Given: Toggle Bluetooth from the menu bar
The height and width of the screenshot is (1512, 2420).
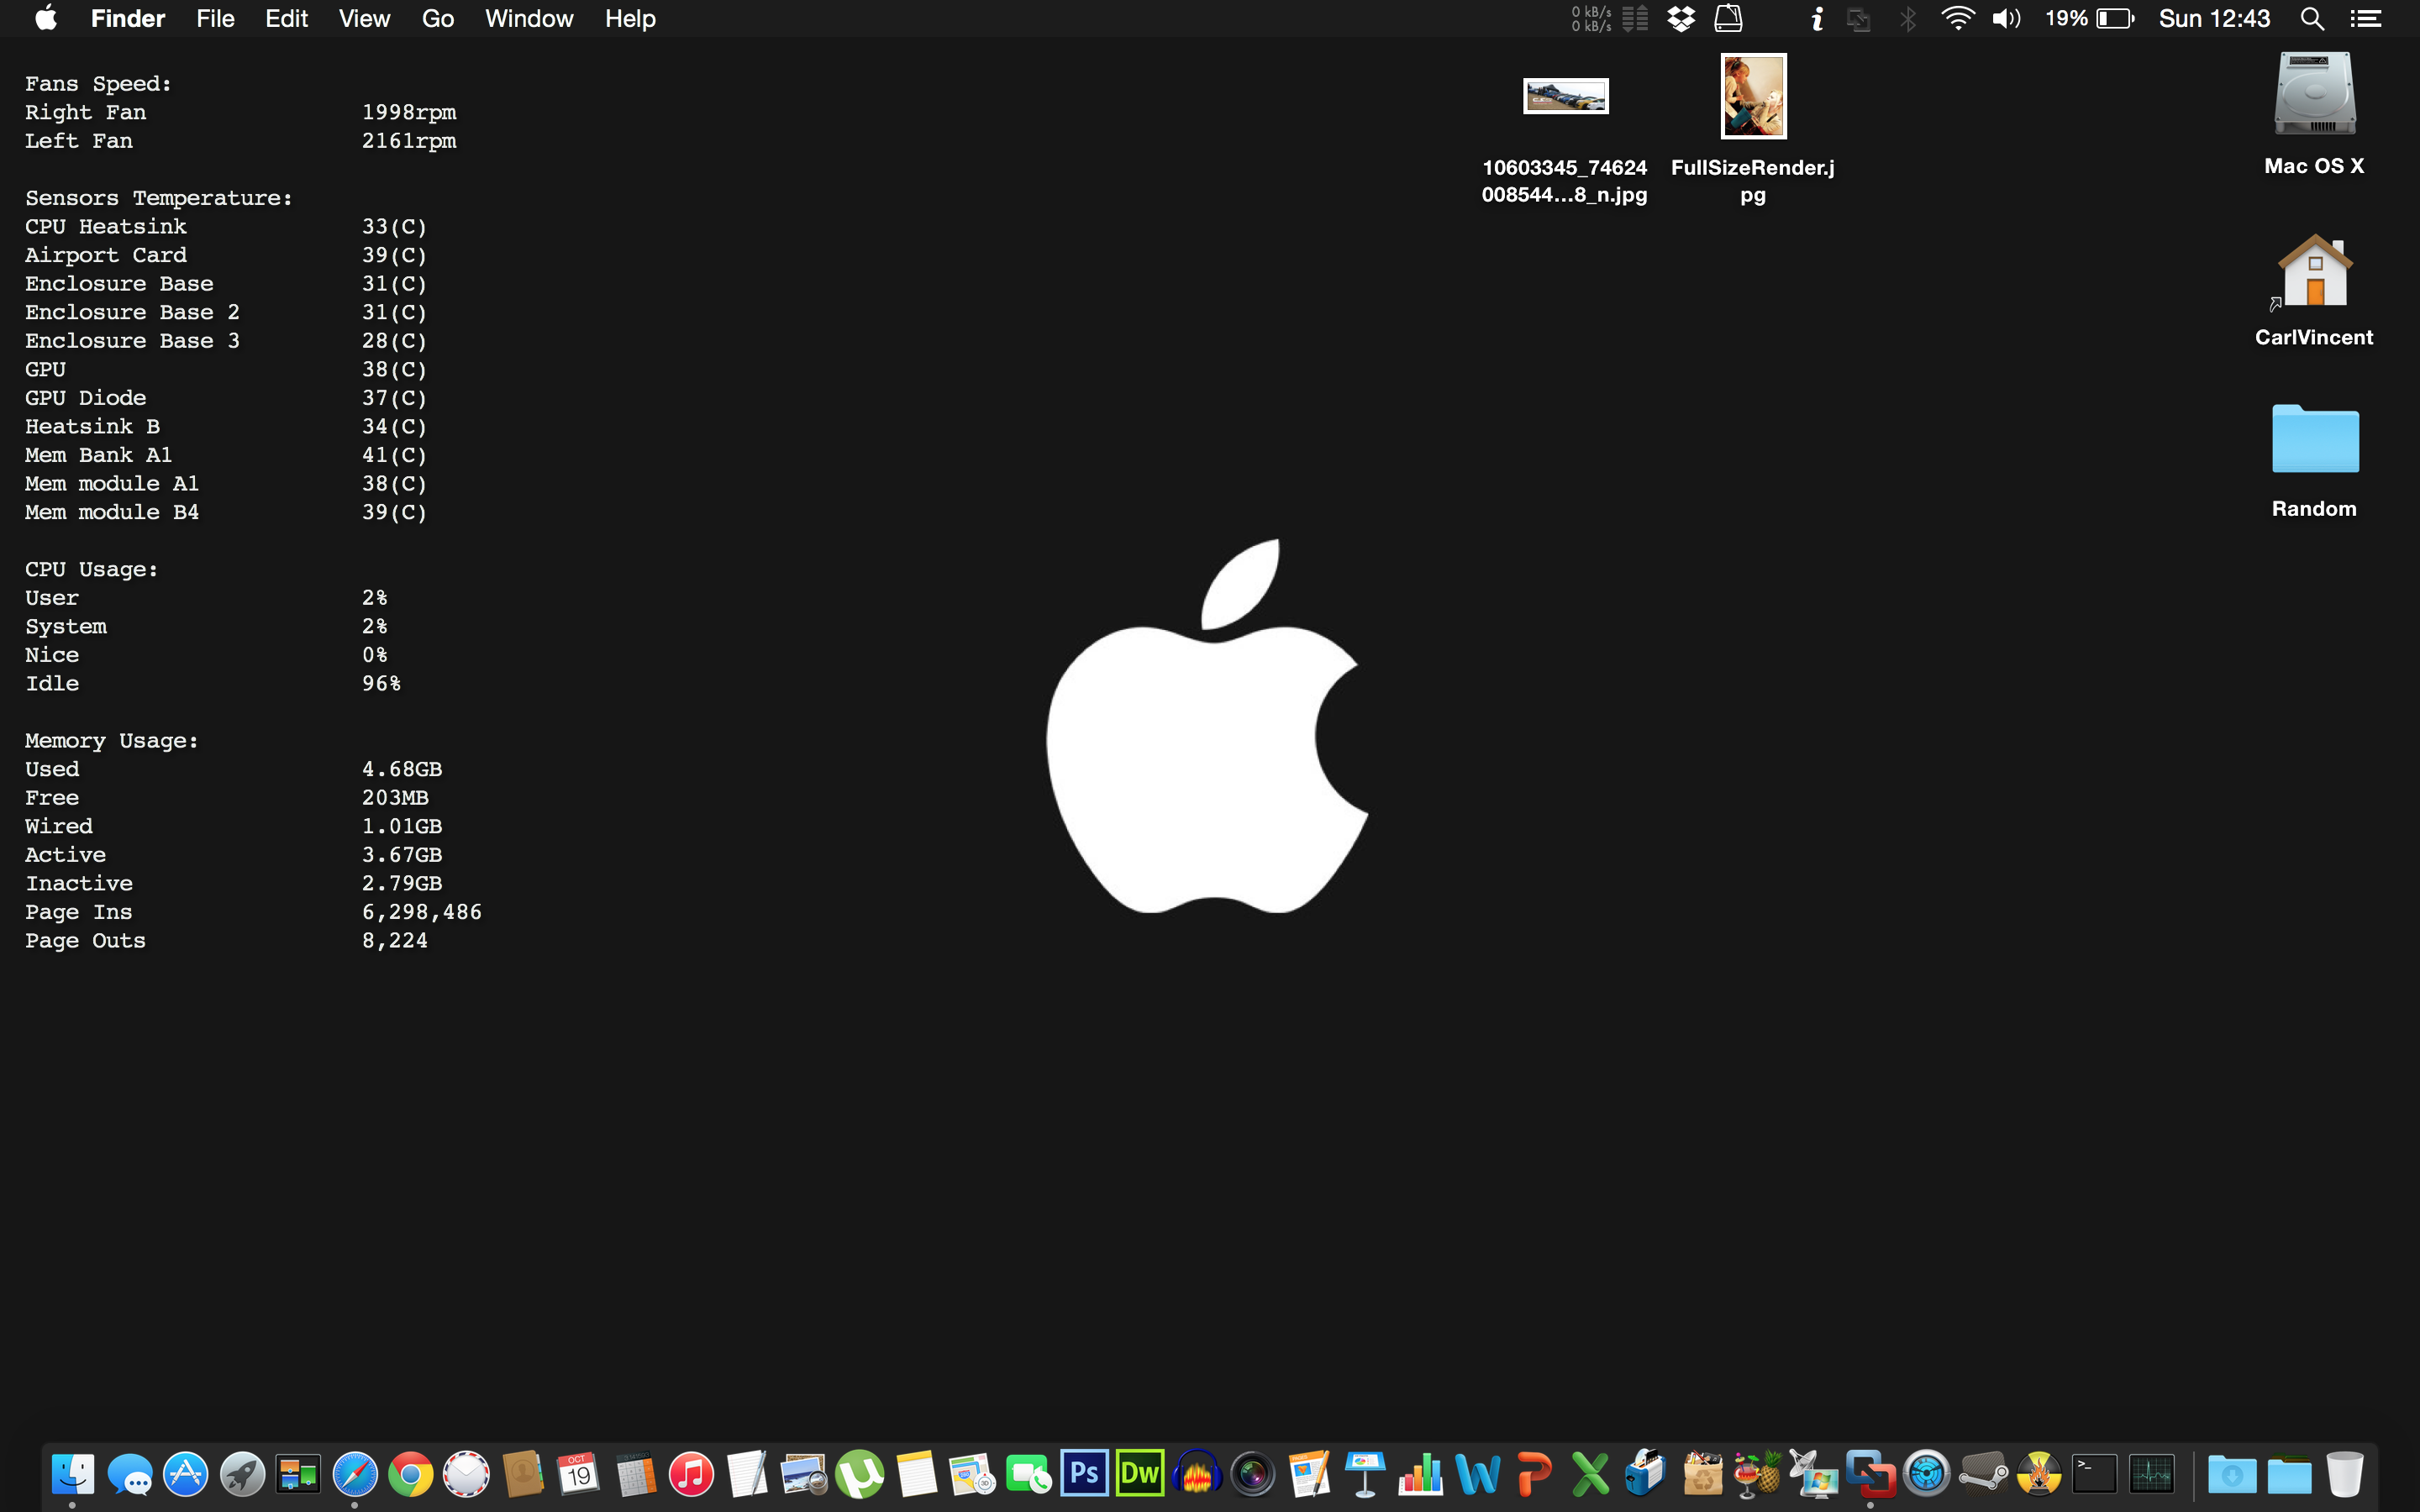Looking at the screenshot, I should point(1909,18).
